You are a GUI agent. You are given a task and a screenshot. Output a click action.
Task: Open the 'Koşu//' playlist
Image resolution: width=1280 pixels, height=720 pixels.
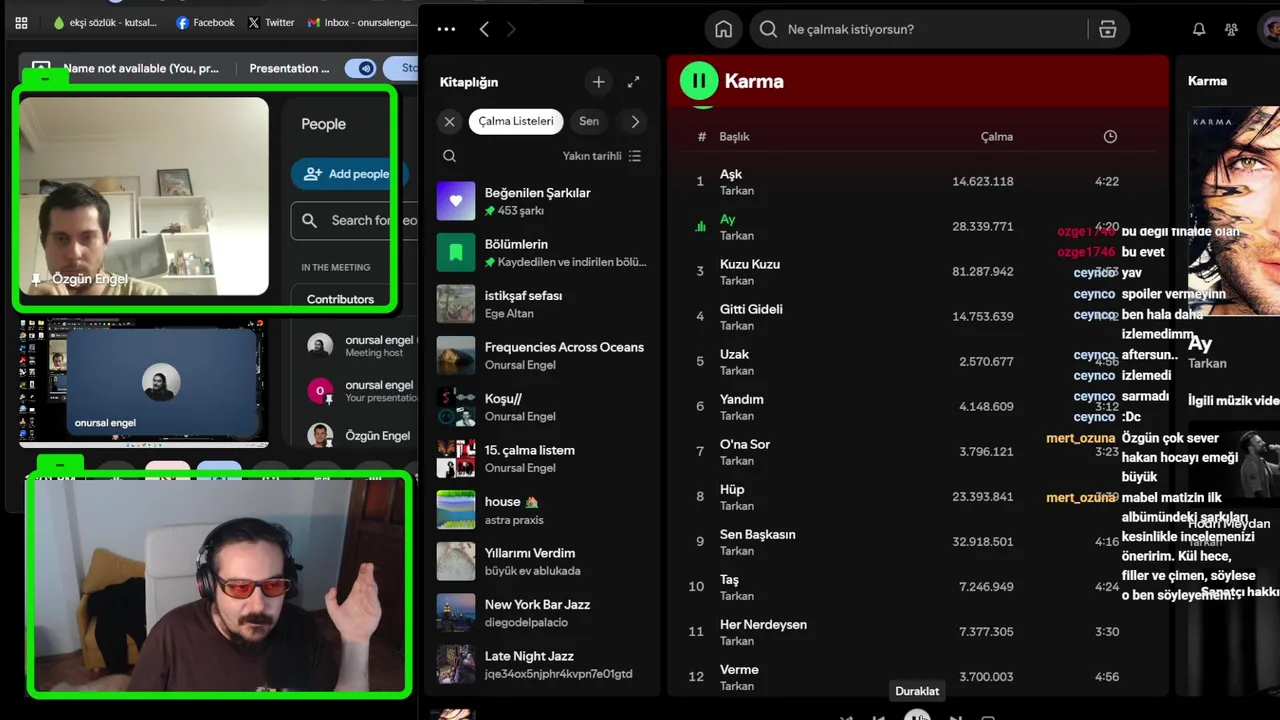click(543, 407)
